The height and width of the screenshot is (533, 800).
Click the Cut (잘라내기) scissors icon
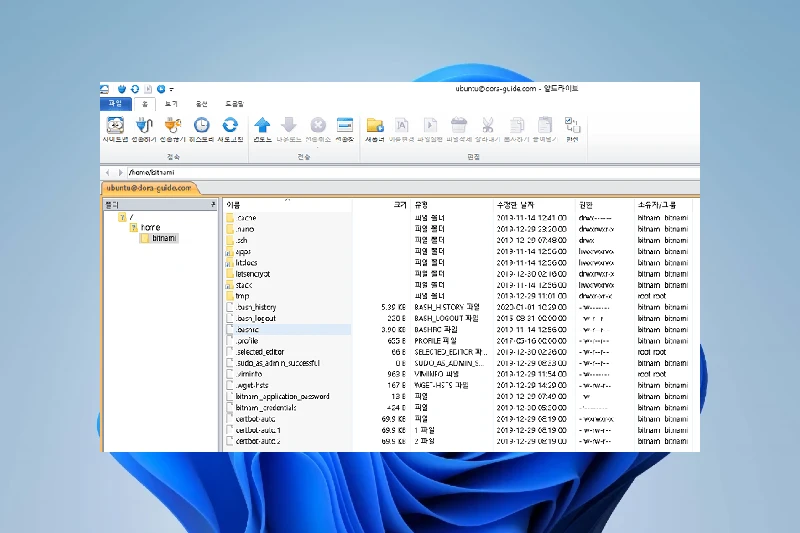click(x=487, y=129)
